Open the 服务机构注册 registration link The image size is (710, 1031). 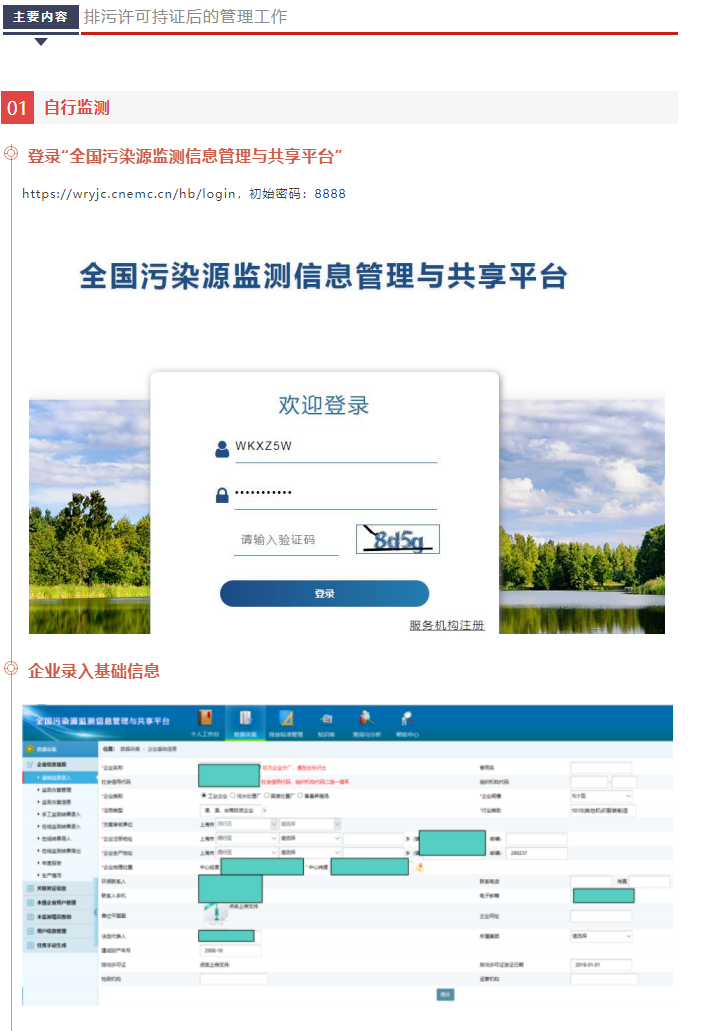click(x=446, y=625)
